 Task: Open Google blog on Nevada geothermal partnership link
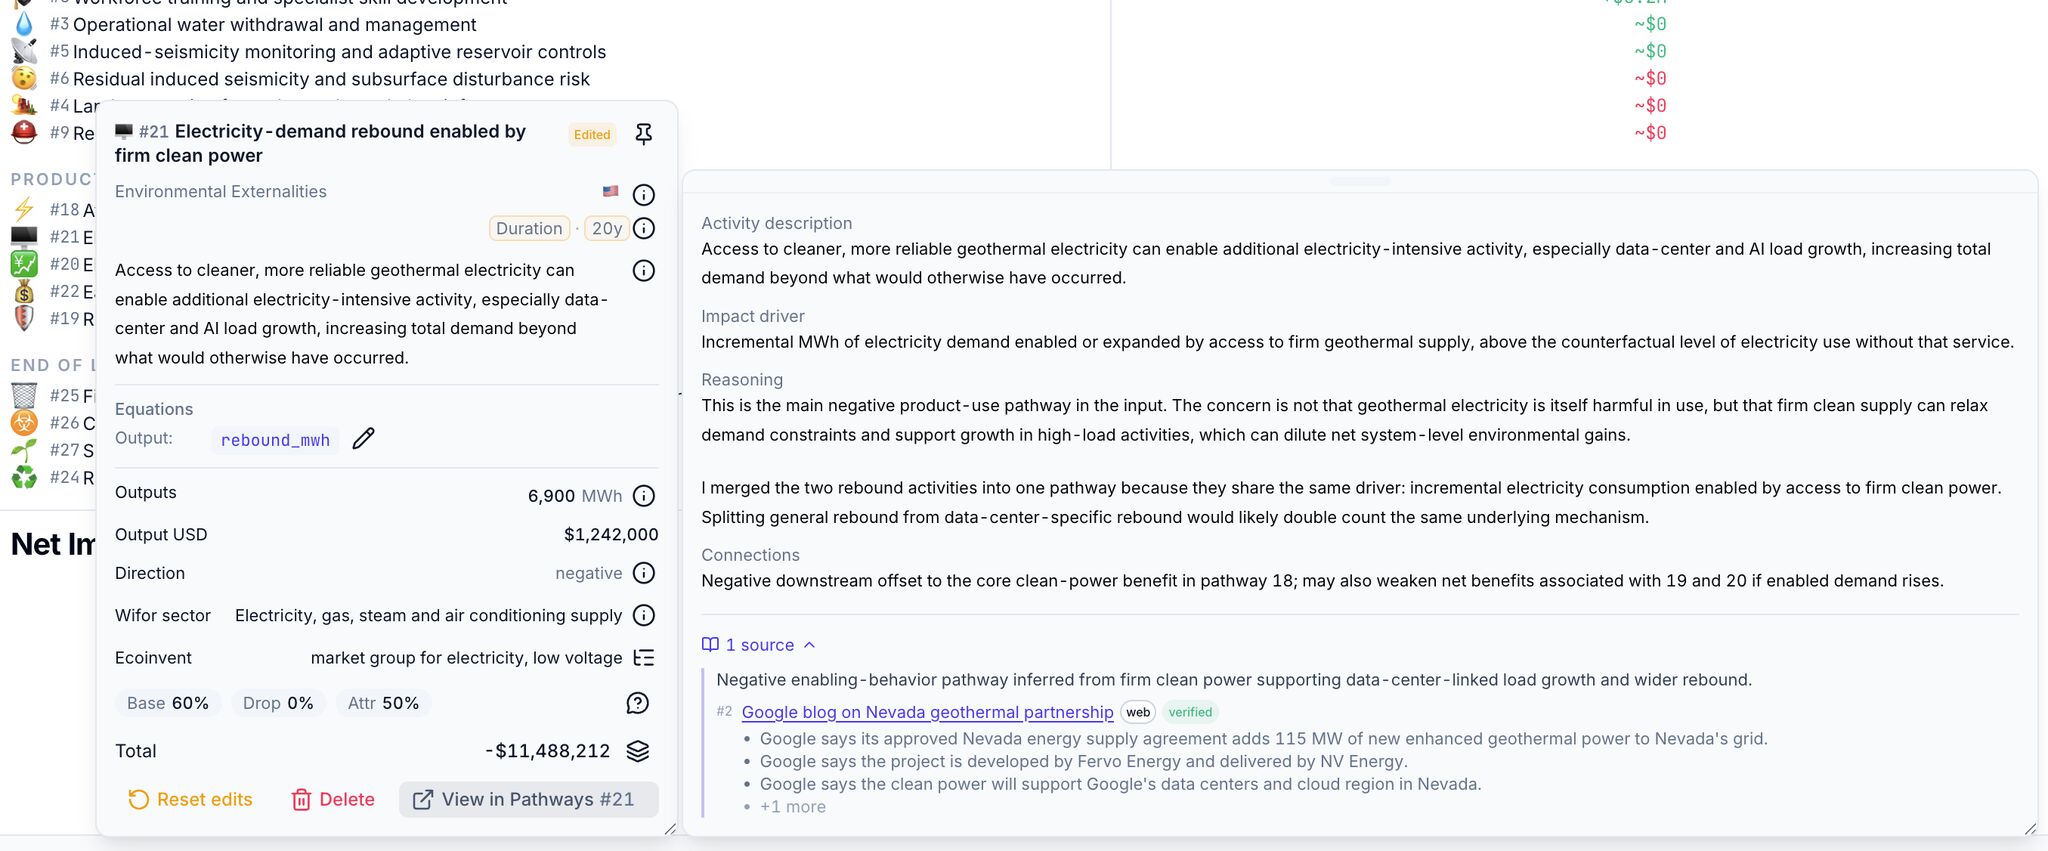point(927,712)
